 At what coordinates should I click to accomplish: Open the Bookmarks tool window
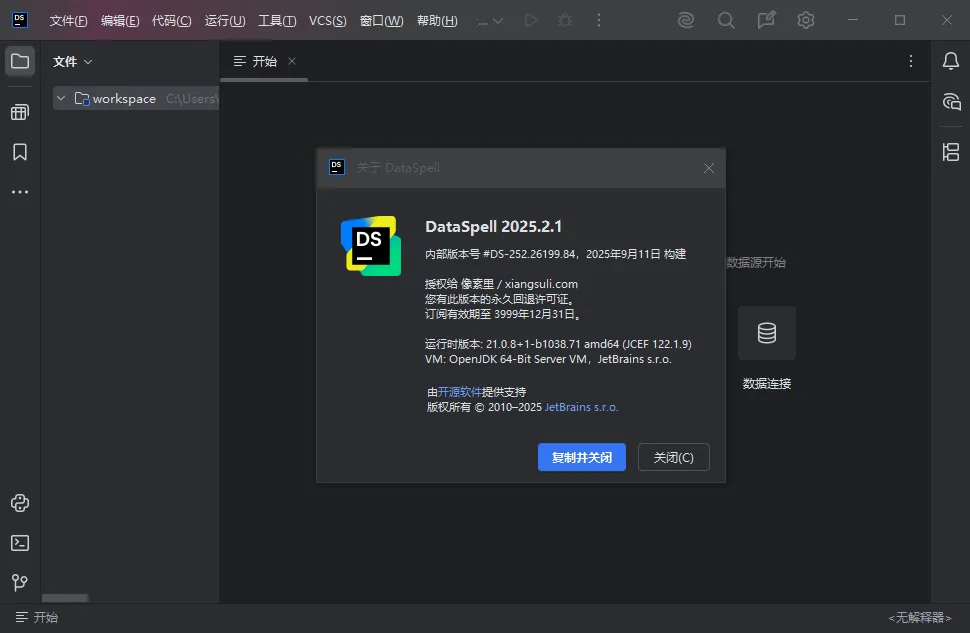[x=19, y=152]
